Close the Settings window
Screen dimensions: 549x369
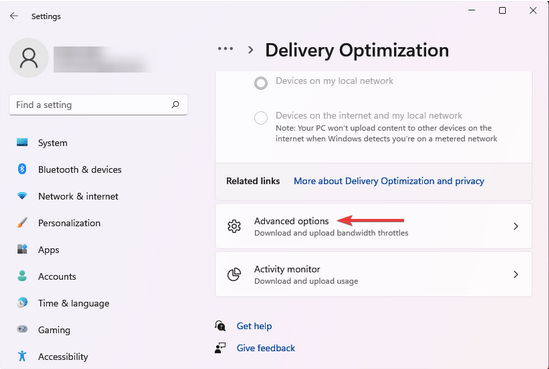pyautogui.click(x=533, y=11)
